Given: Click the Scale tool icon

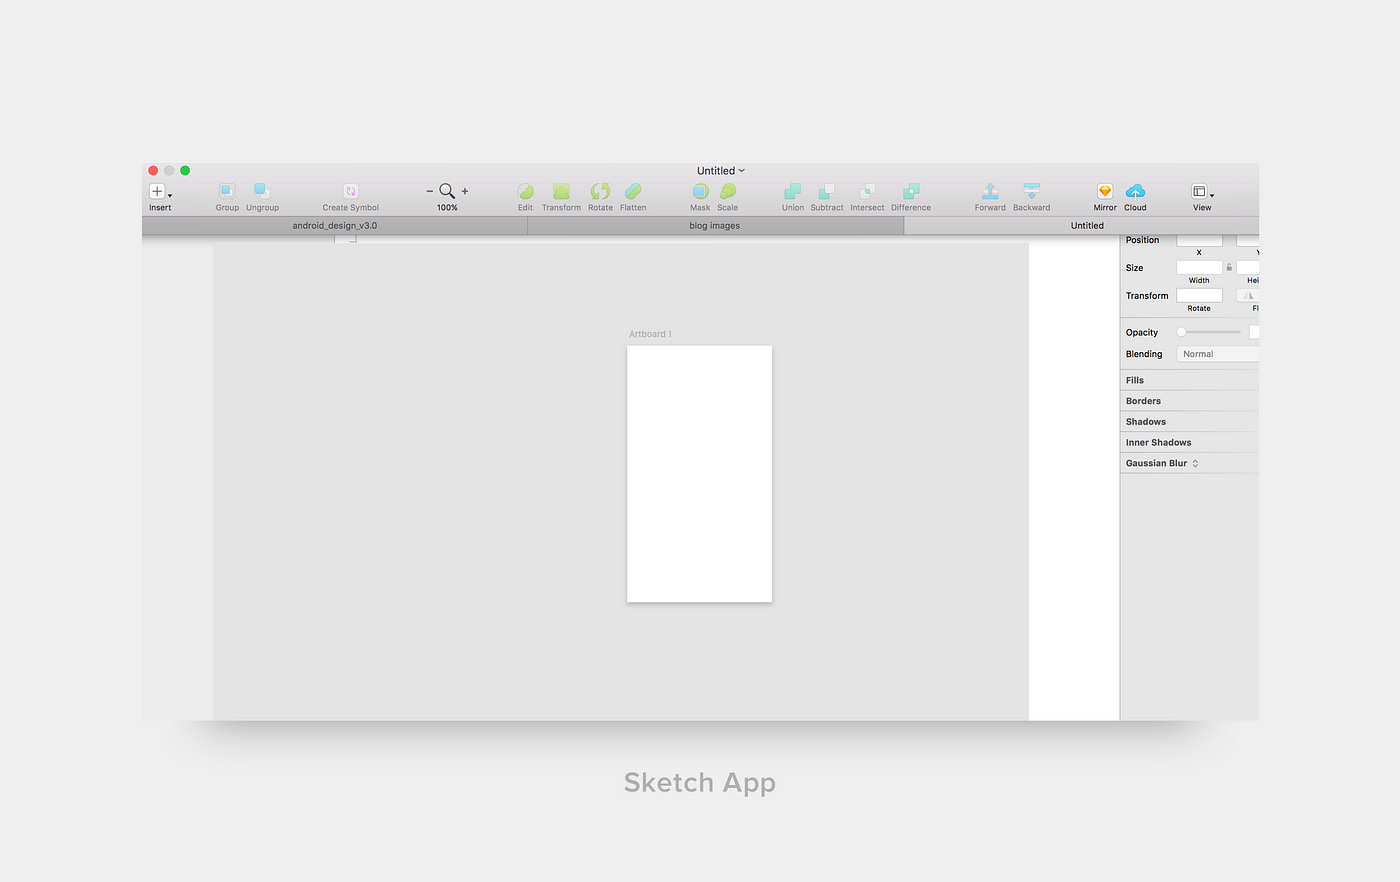Looking at the screenshot, I should pyautogui.click(x=728, y=191).
